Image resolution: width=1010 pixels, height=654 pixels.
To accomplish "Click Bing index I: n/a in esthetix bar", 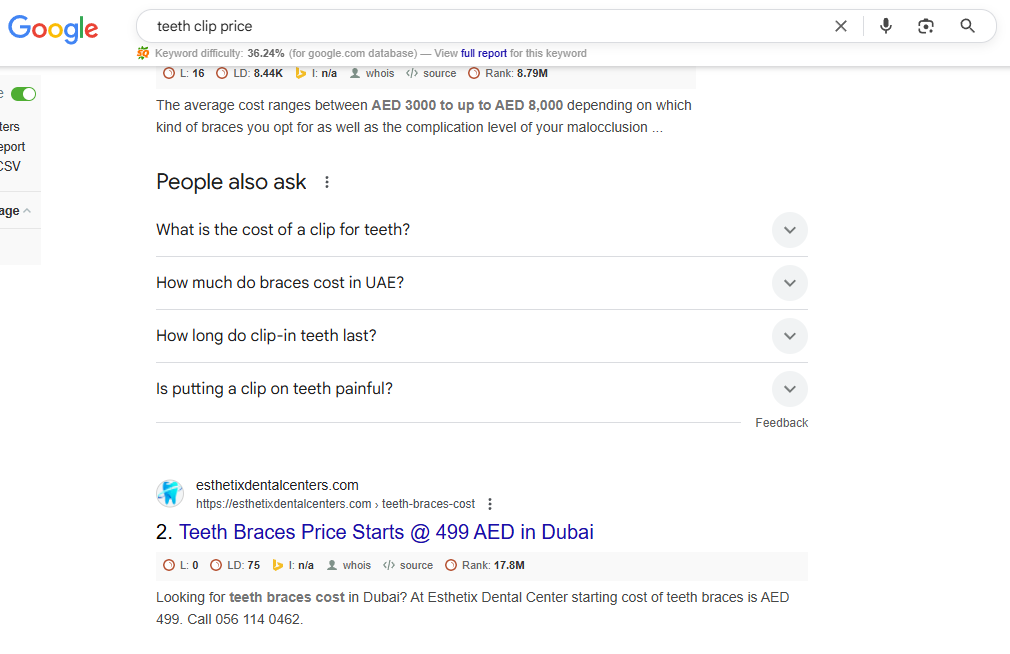I will 292,565.
